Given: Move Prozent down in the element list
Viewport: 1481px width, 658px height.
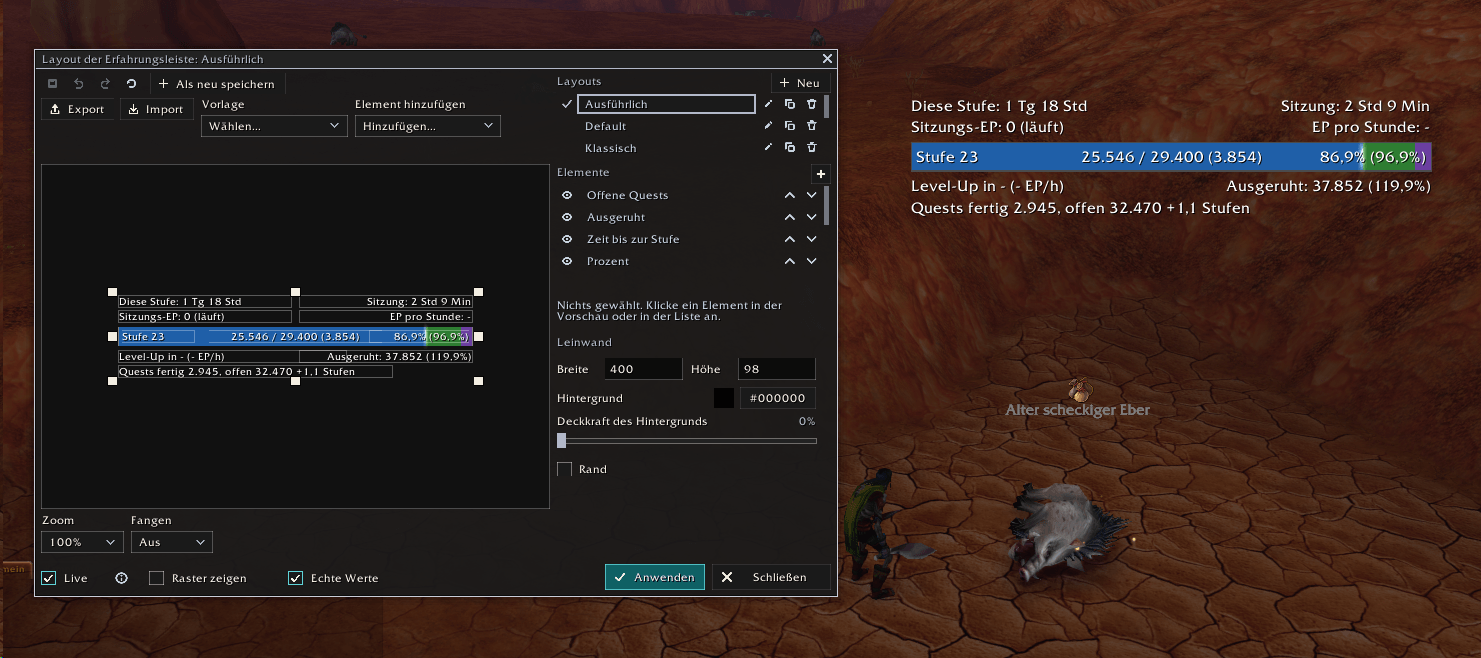Looking at the screenshot, I should 811,261.
